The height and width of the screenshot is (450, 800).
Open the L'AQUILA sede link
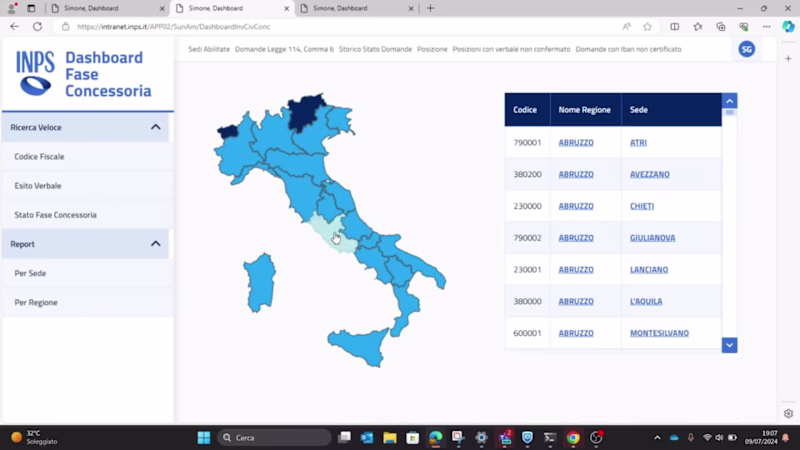pos(646,302)
